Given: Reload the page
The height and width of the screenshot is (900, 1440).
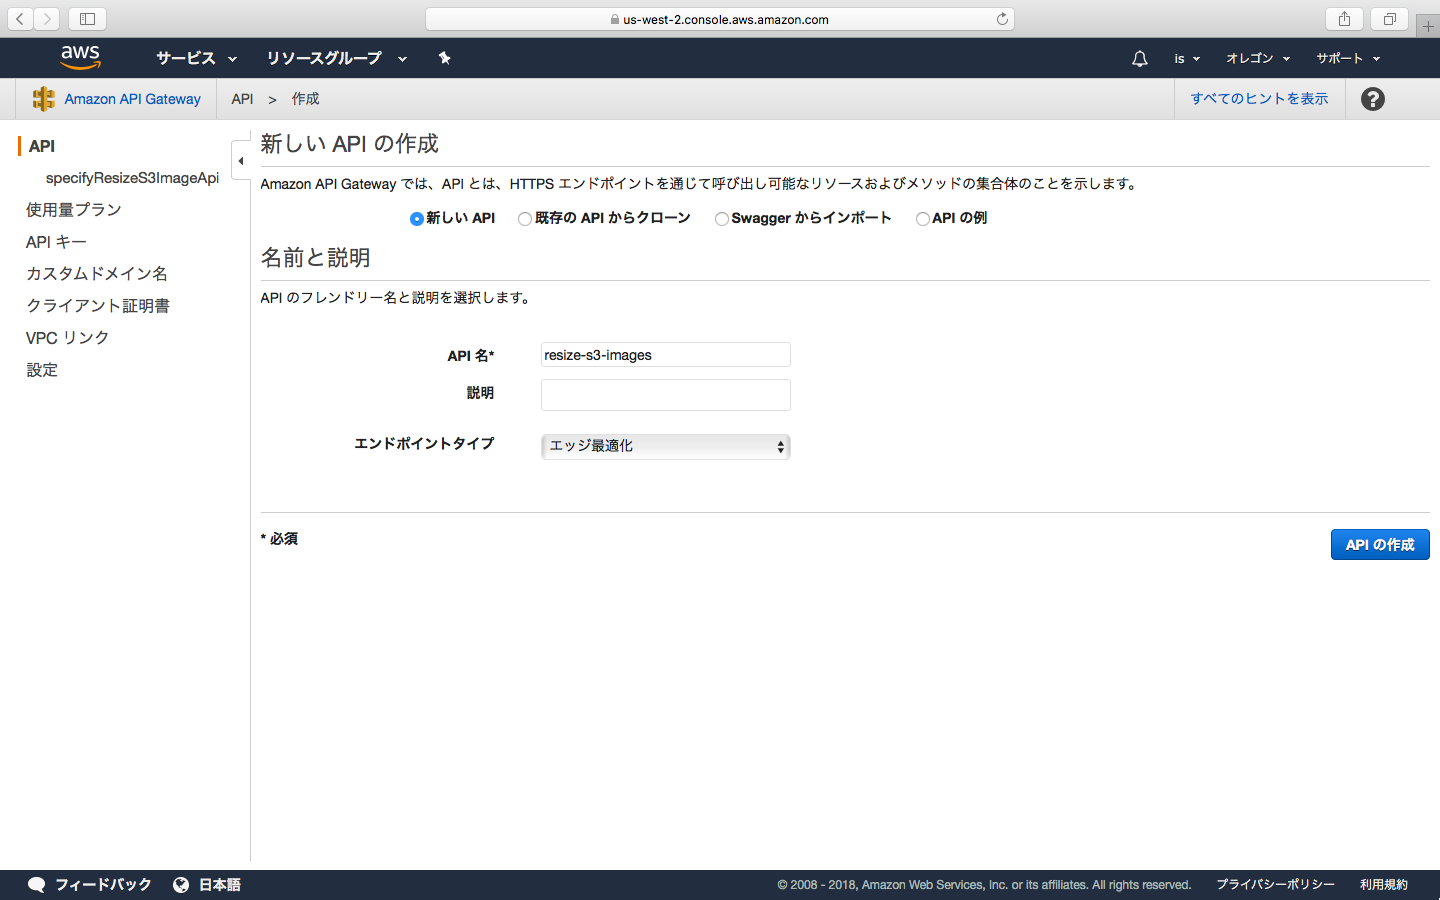Looking at the screenshot, I should point(1002,19).
